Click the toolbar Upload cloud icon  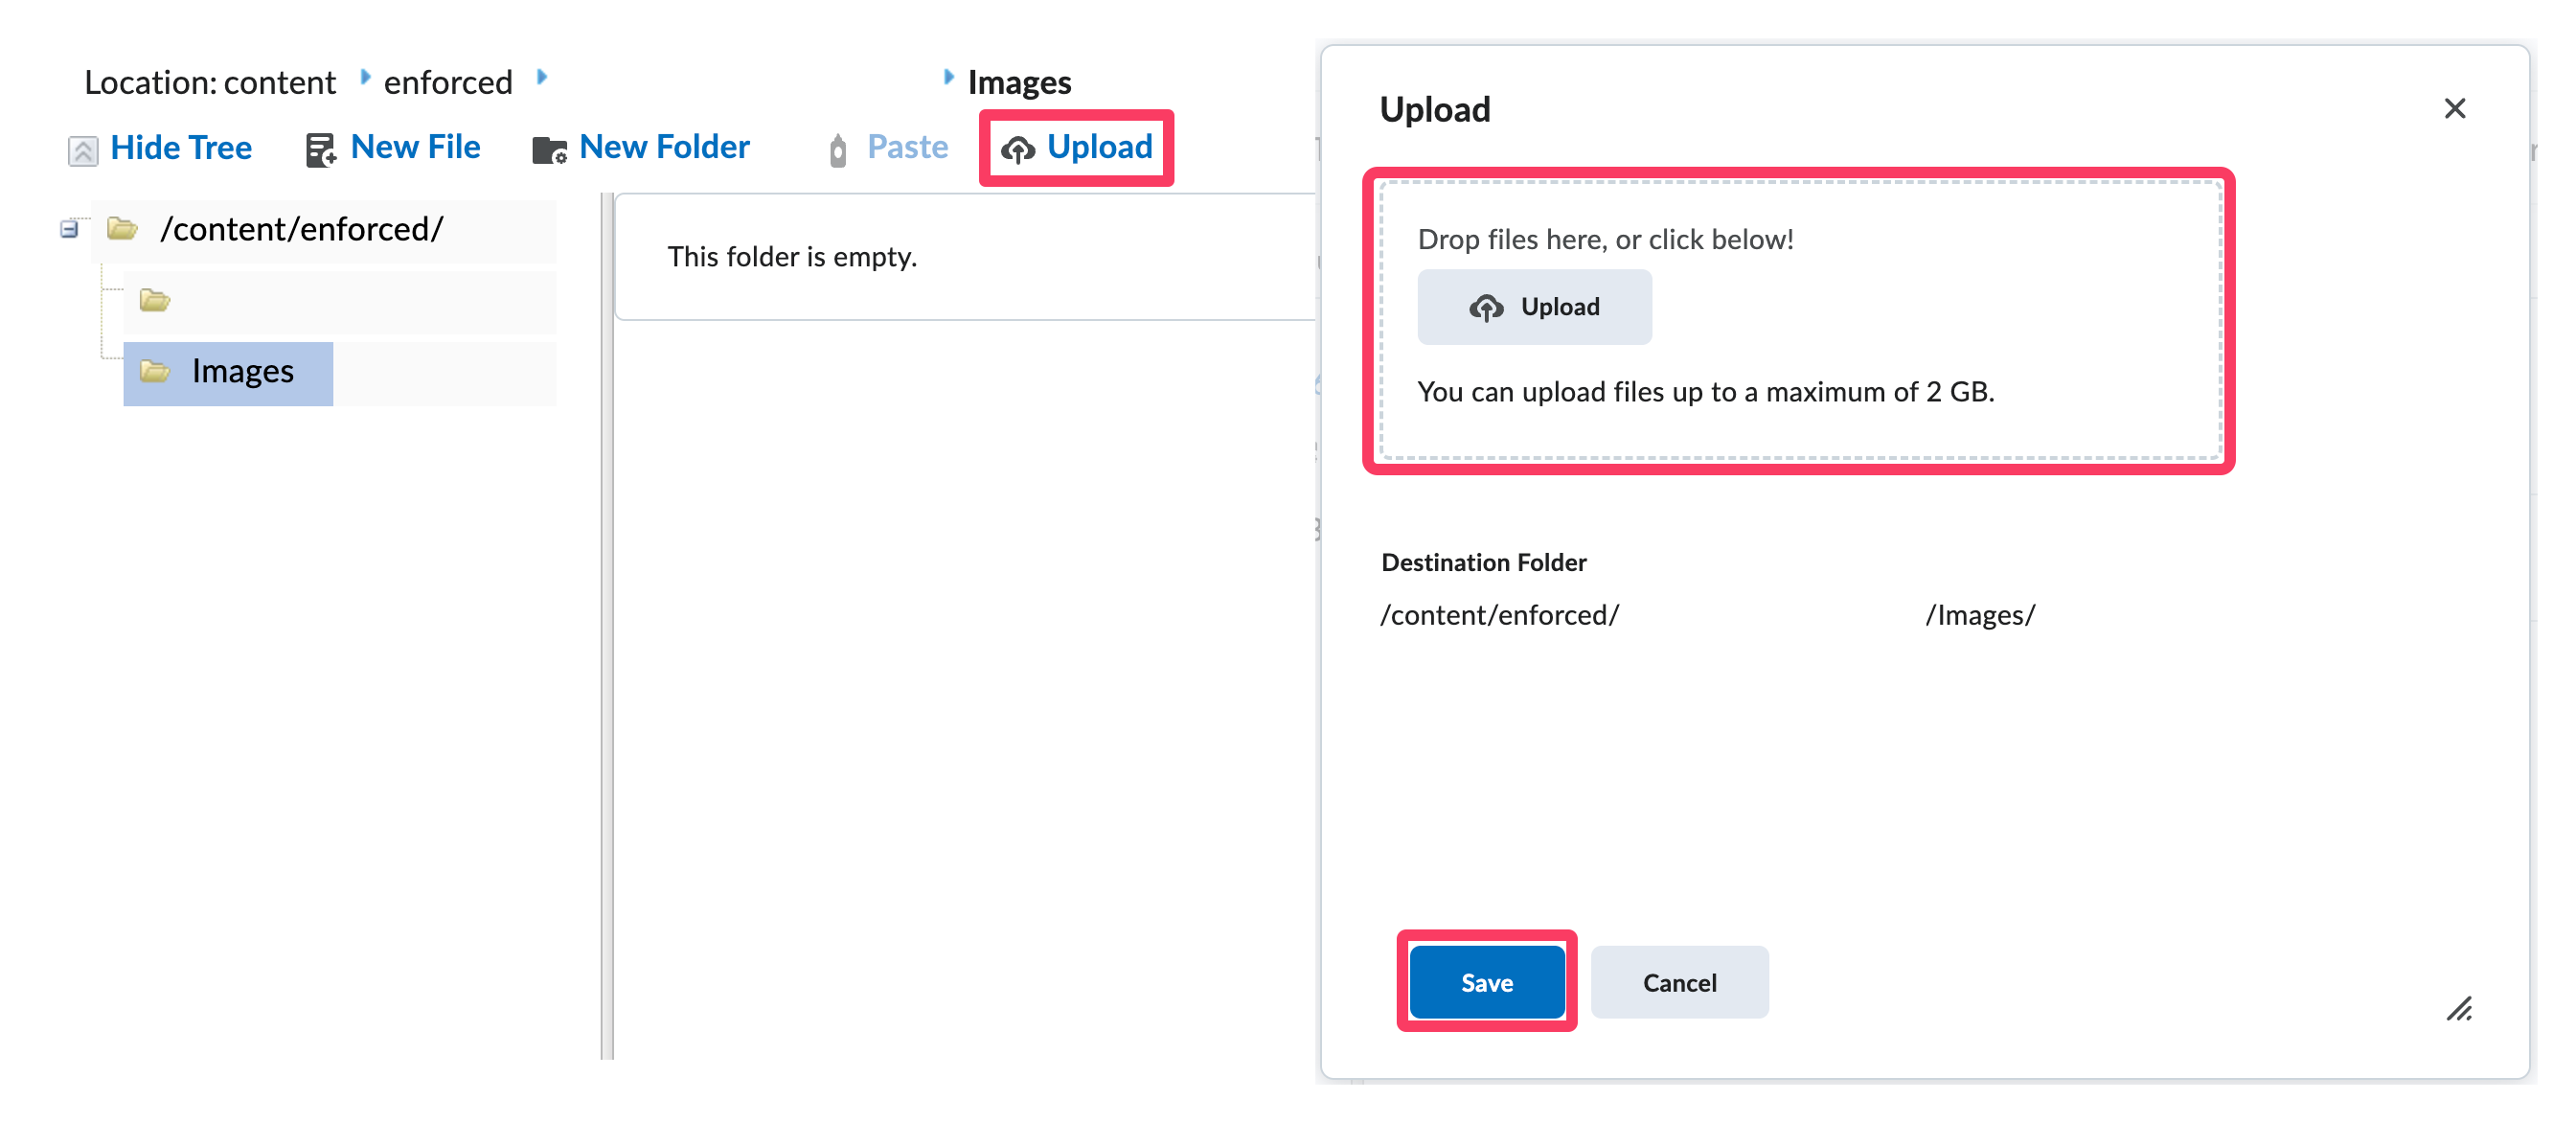click(1018, 150)
